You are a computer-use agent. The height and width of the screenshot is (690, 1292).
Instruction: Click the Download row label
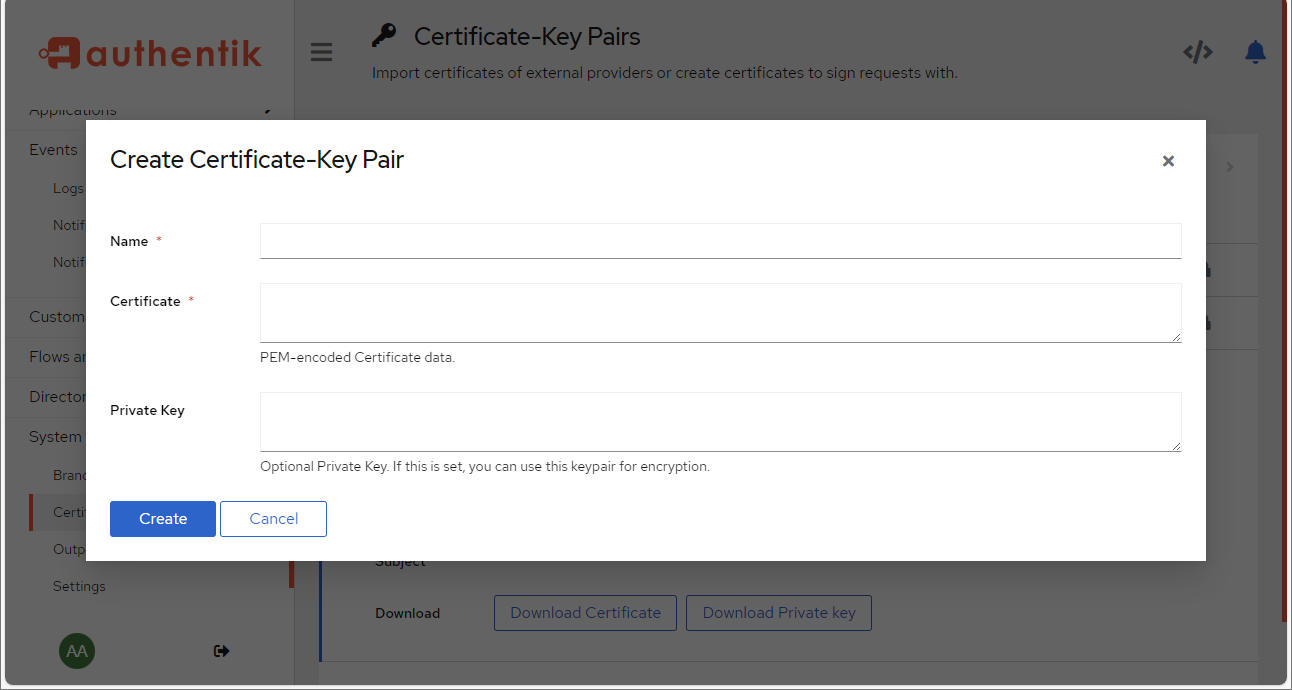tap(407, 613)
